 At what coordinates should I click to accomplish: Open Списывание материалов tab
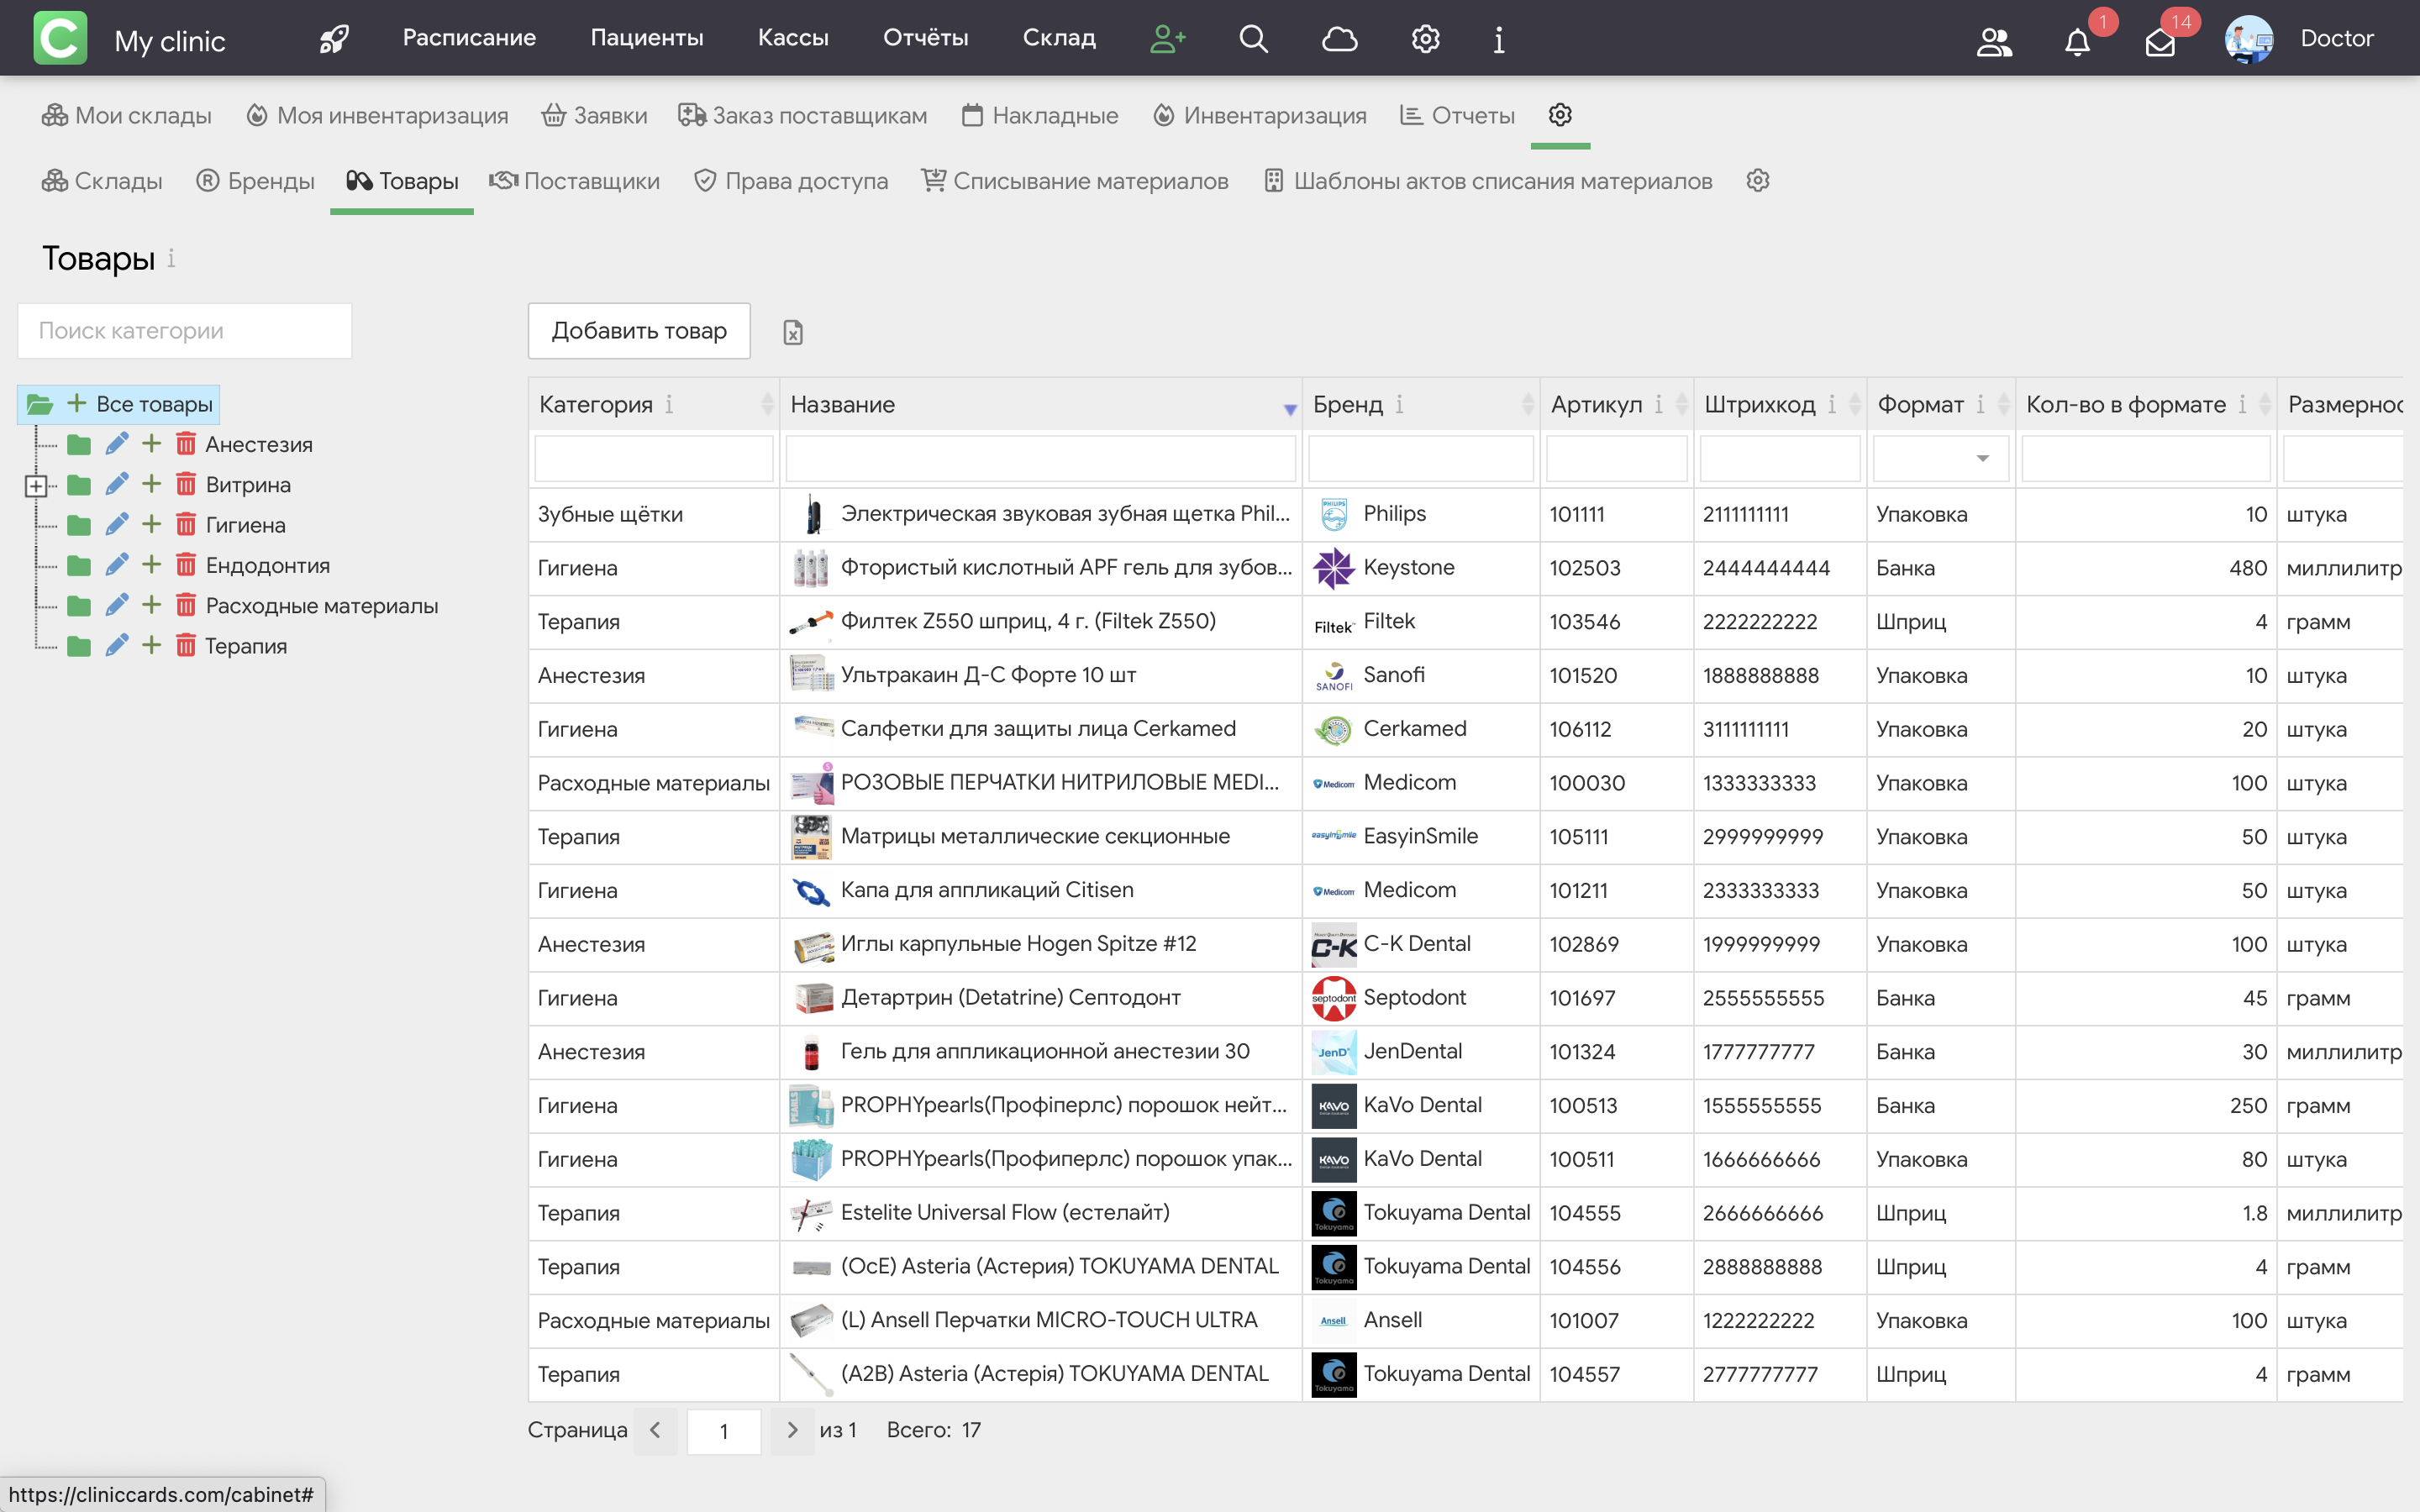tap(1075, 181)
